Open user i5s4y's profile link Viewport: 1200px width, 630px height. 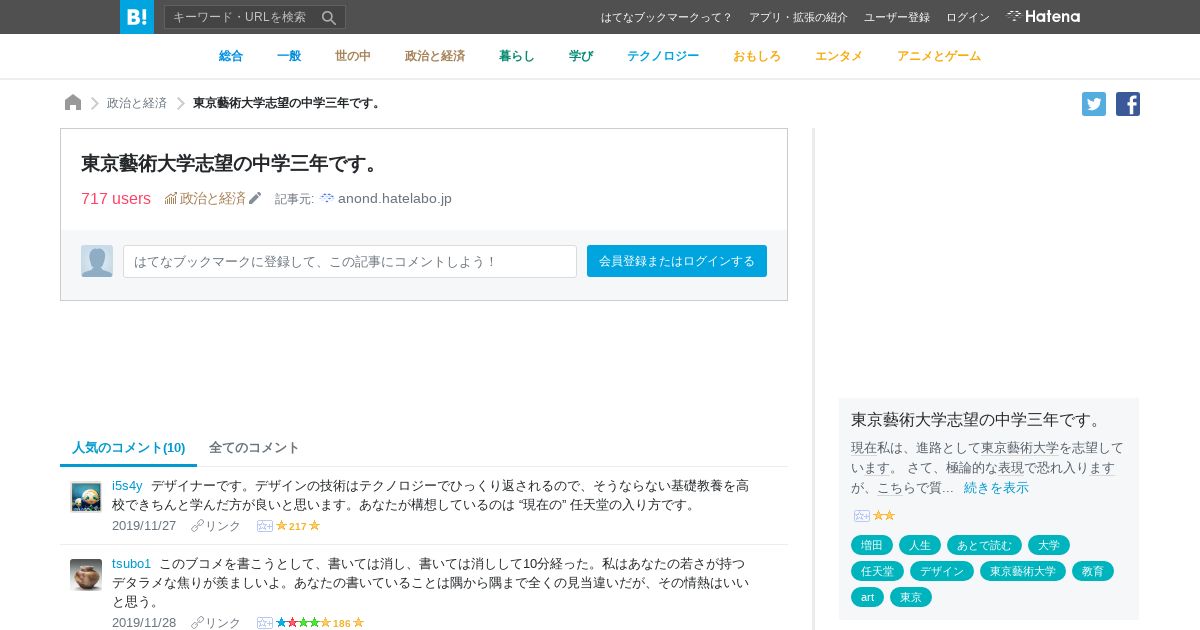point(127,485)
